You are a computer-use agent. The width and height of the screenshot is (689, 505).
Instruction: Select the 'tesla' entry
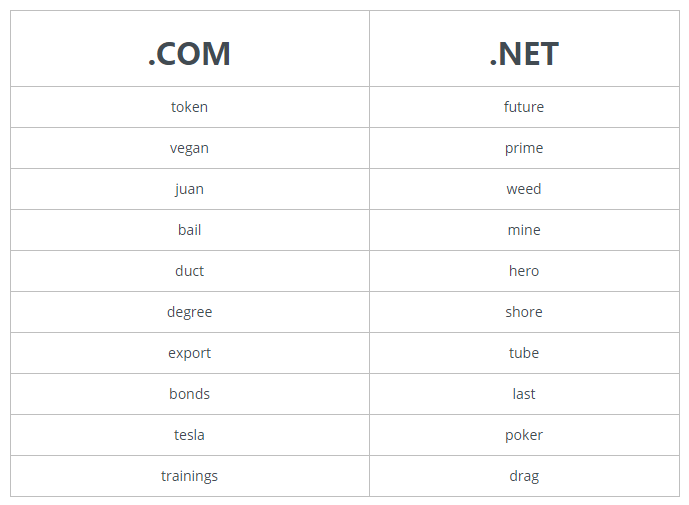click(x=189, y=435)
